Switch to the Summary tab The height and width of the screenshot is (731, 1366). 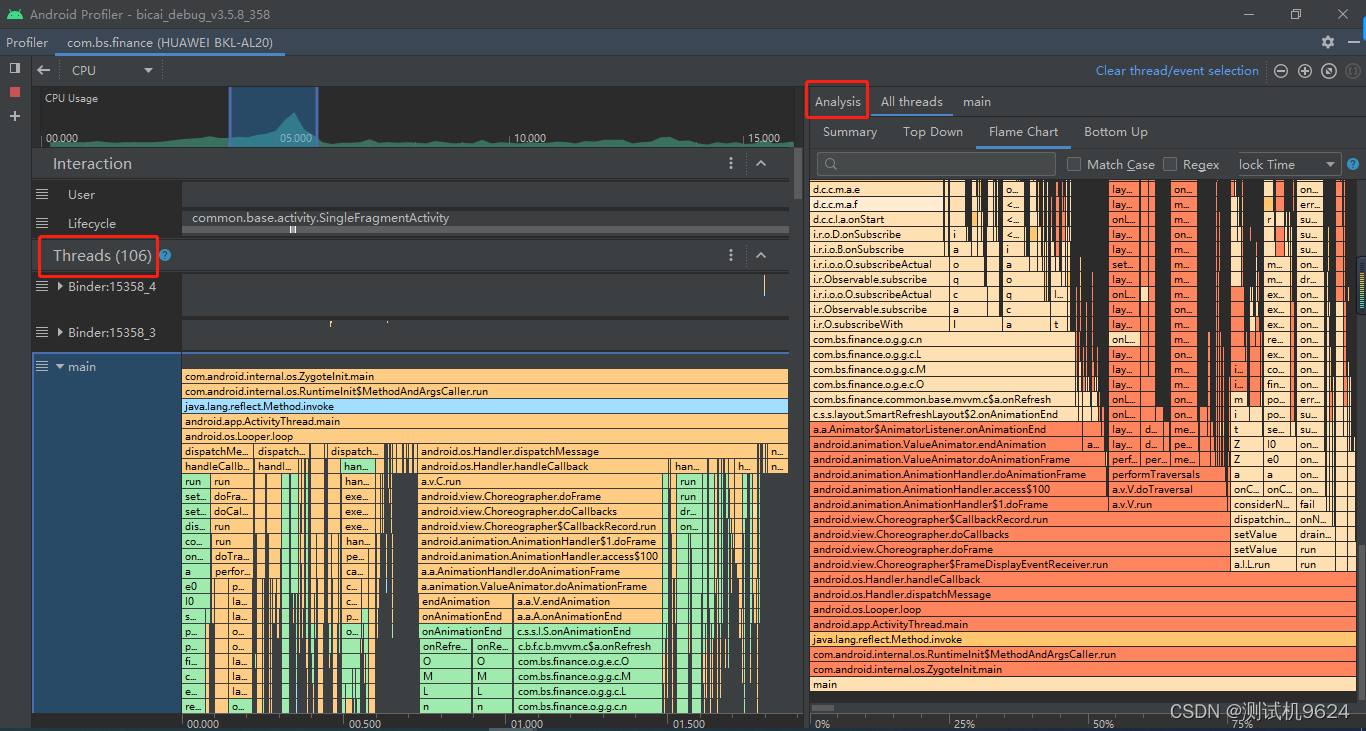click(x=850, y=131)
